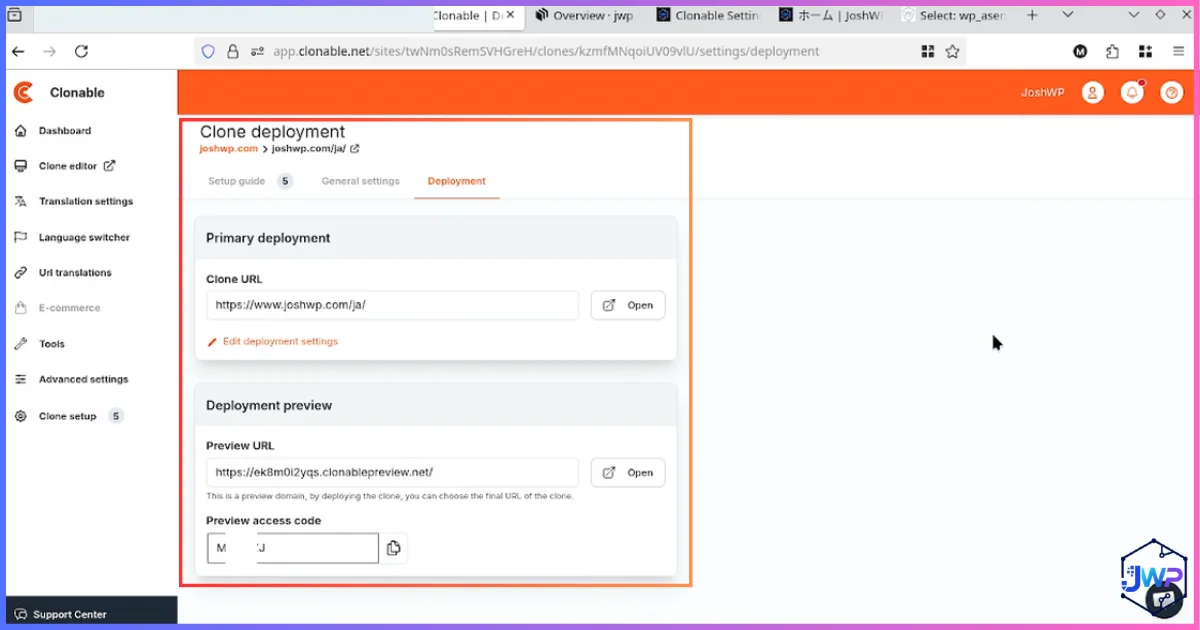1200x630 pixels.
Task: Go back in browser
Action: [x=18, y=51]
